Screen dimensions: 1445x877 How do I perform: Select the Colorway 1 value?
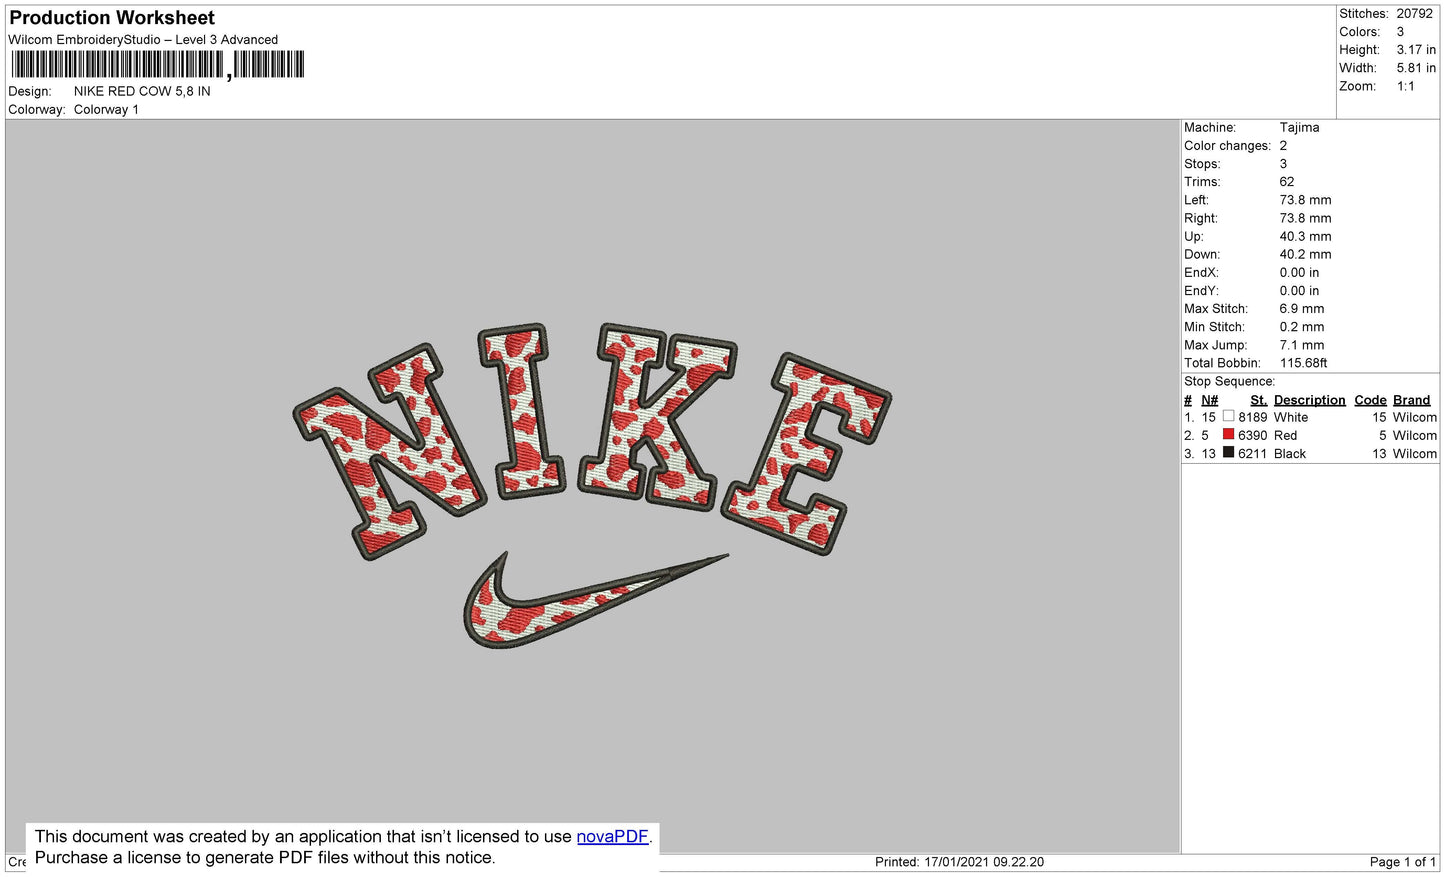pyautogui.click(x=106, y=110)
